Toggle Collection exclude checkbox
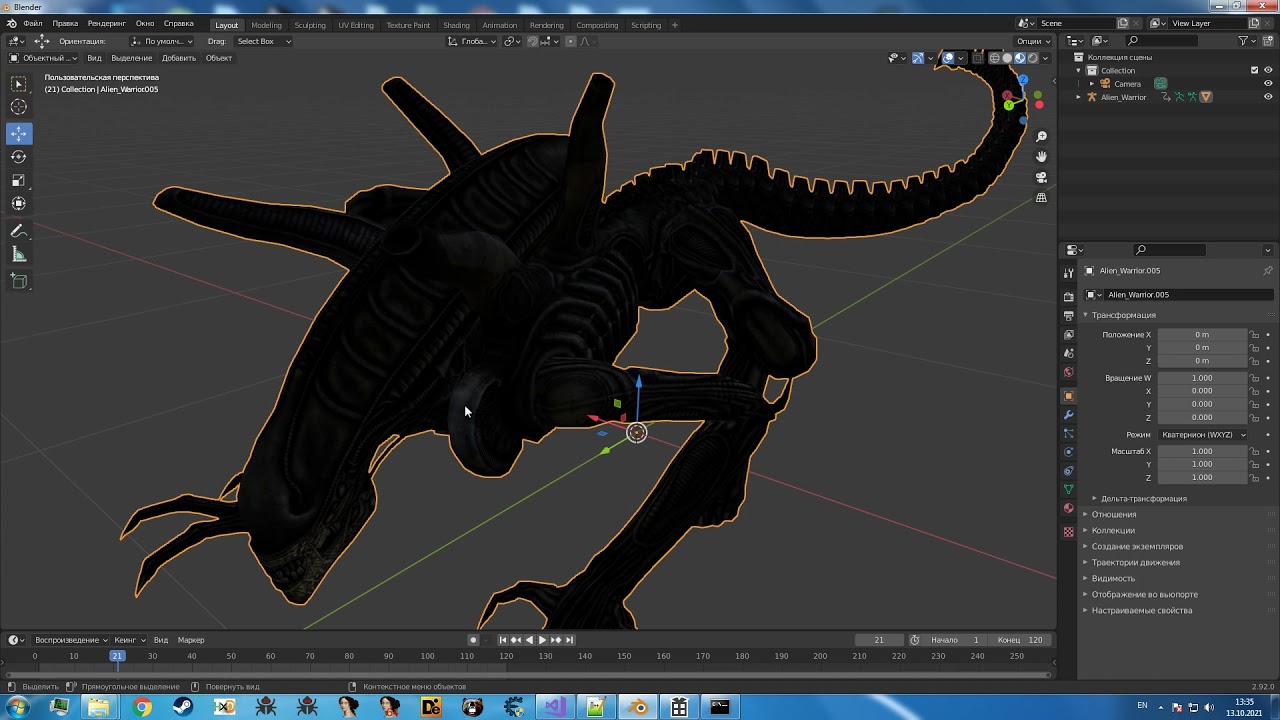Image resolution: width=1280 pixels, height=720 pixels. click(1254, 70)
